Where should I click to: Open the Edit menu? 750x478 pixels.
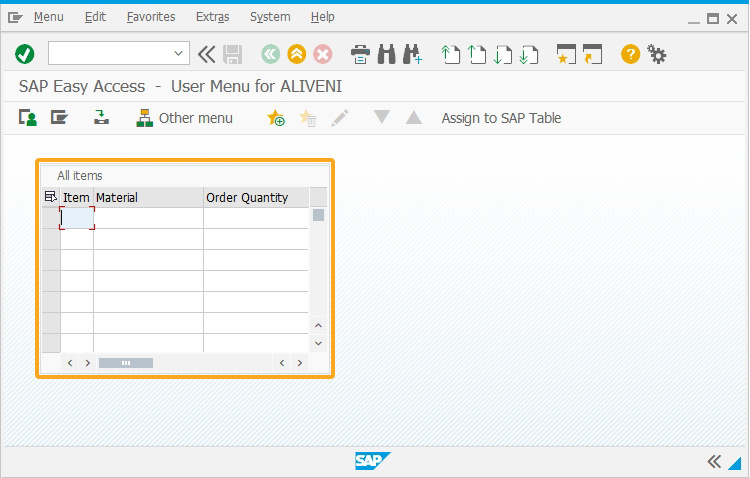[95, 17]
